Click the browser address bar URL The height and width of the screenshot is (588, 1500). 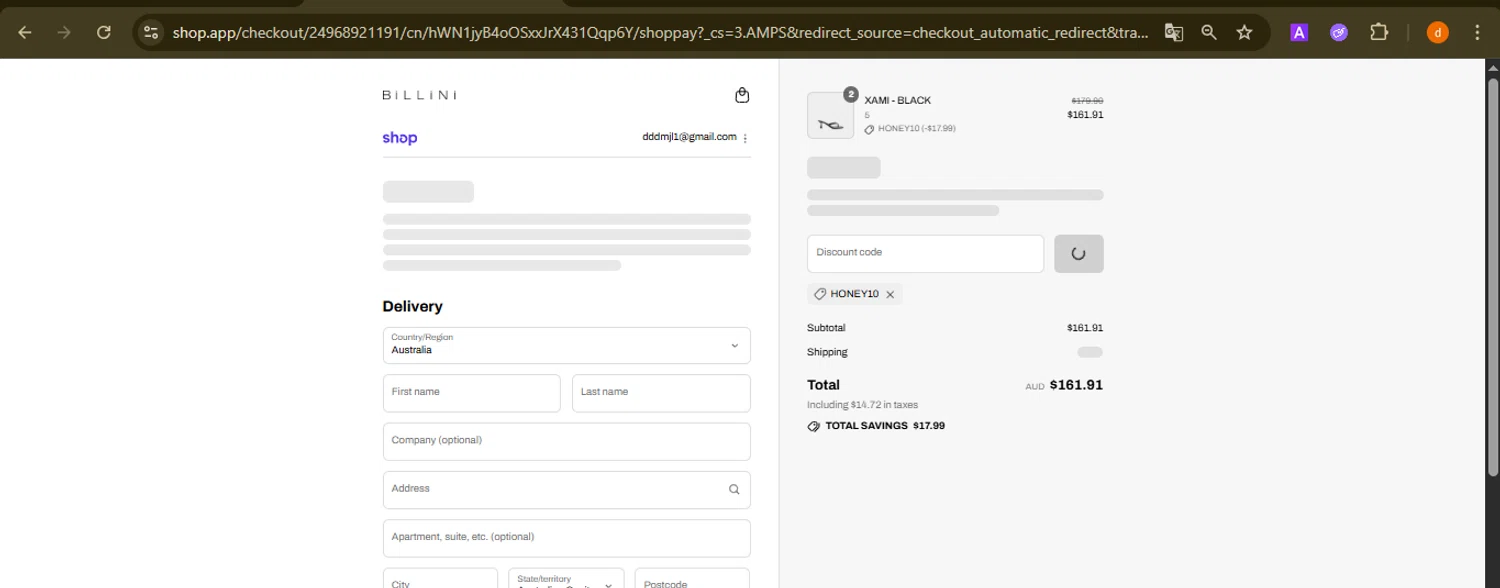[x=660, y=32]
